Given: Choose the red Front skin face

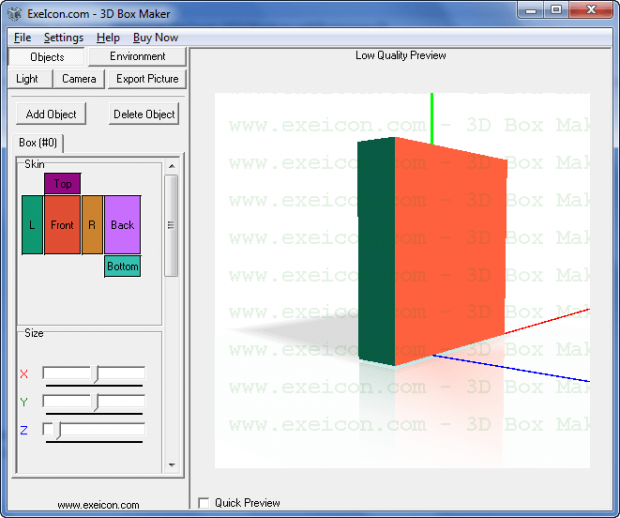Looking at the screenshot, I should 62,225.
